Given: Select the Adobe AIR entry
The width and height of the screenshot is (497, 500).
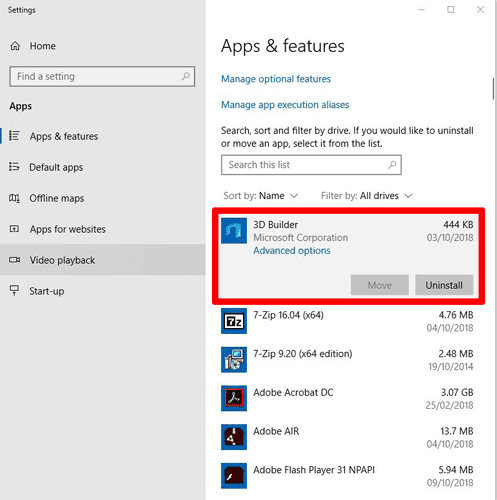Looking at the screenshot, I should (347, 437).
